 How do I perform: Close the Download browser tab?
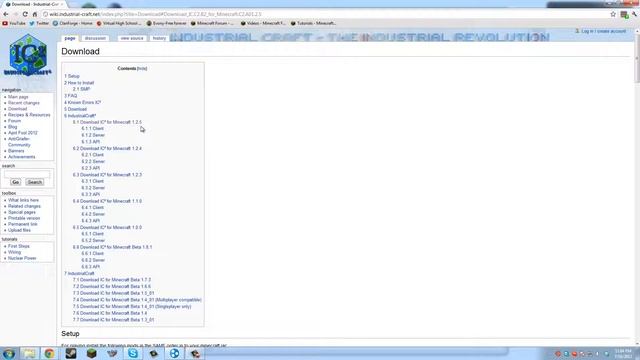point(62,4)
